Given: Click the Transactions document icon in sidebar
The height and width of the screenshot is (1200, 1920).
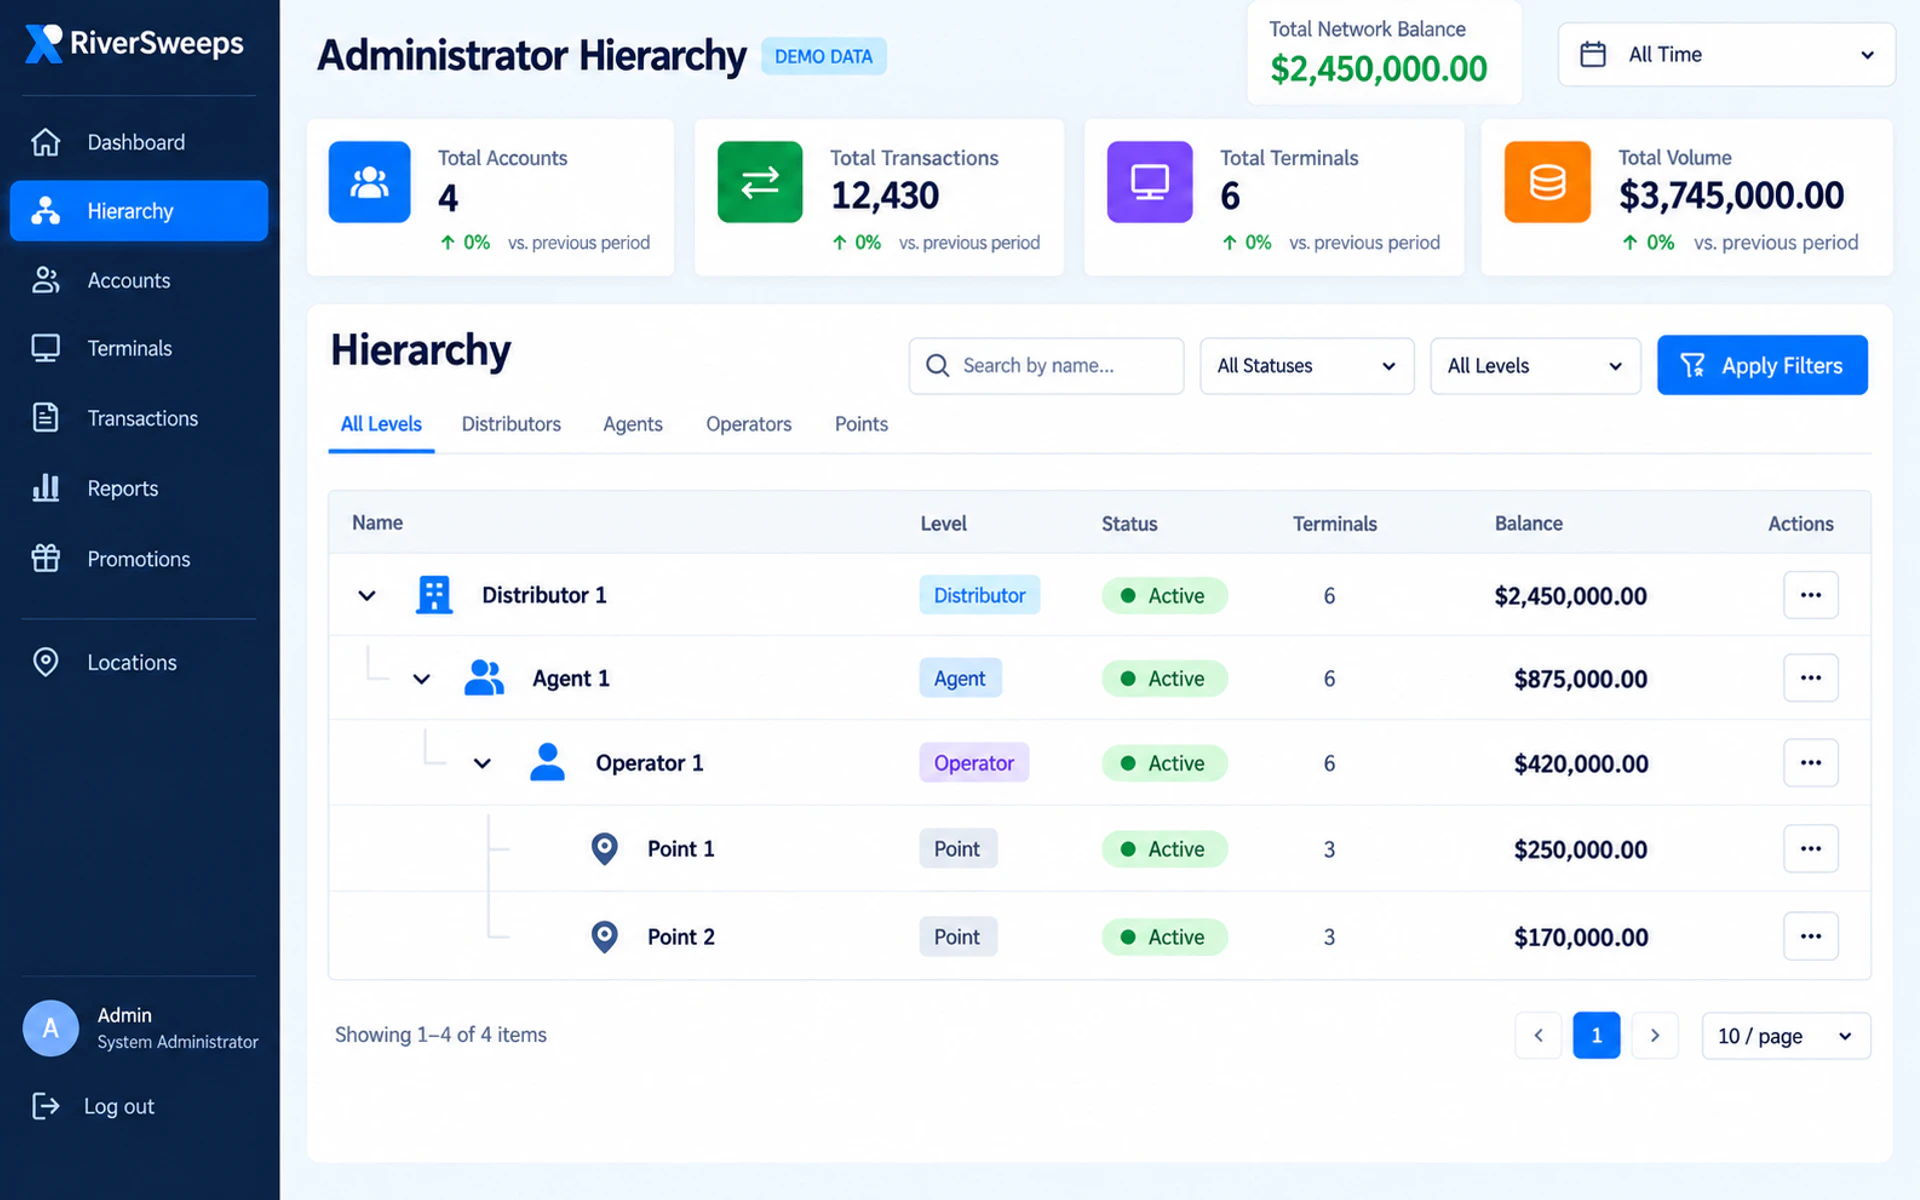Looking at the screenshot, I should 46,418.
